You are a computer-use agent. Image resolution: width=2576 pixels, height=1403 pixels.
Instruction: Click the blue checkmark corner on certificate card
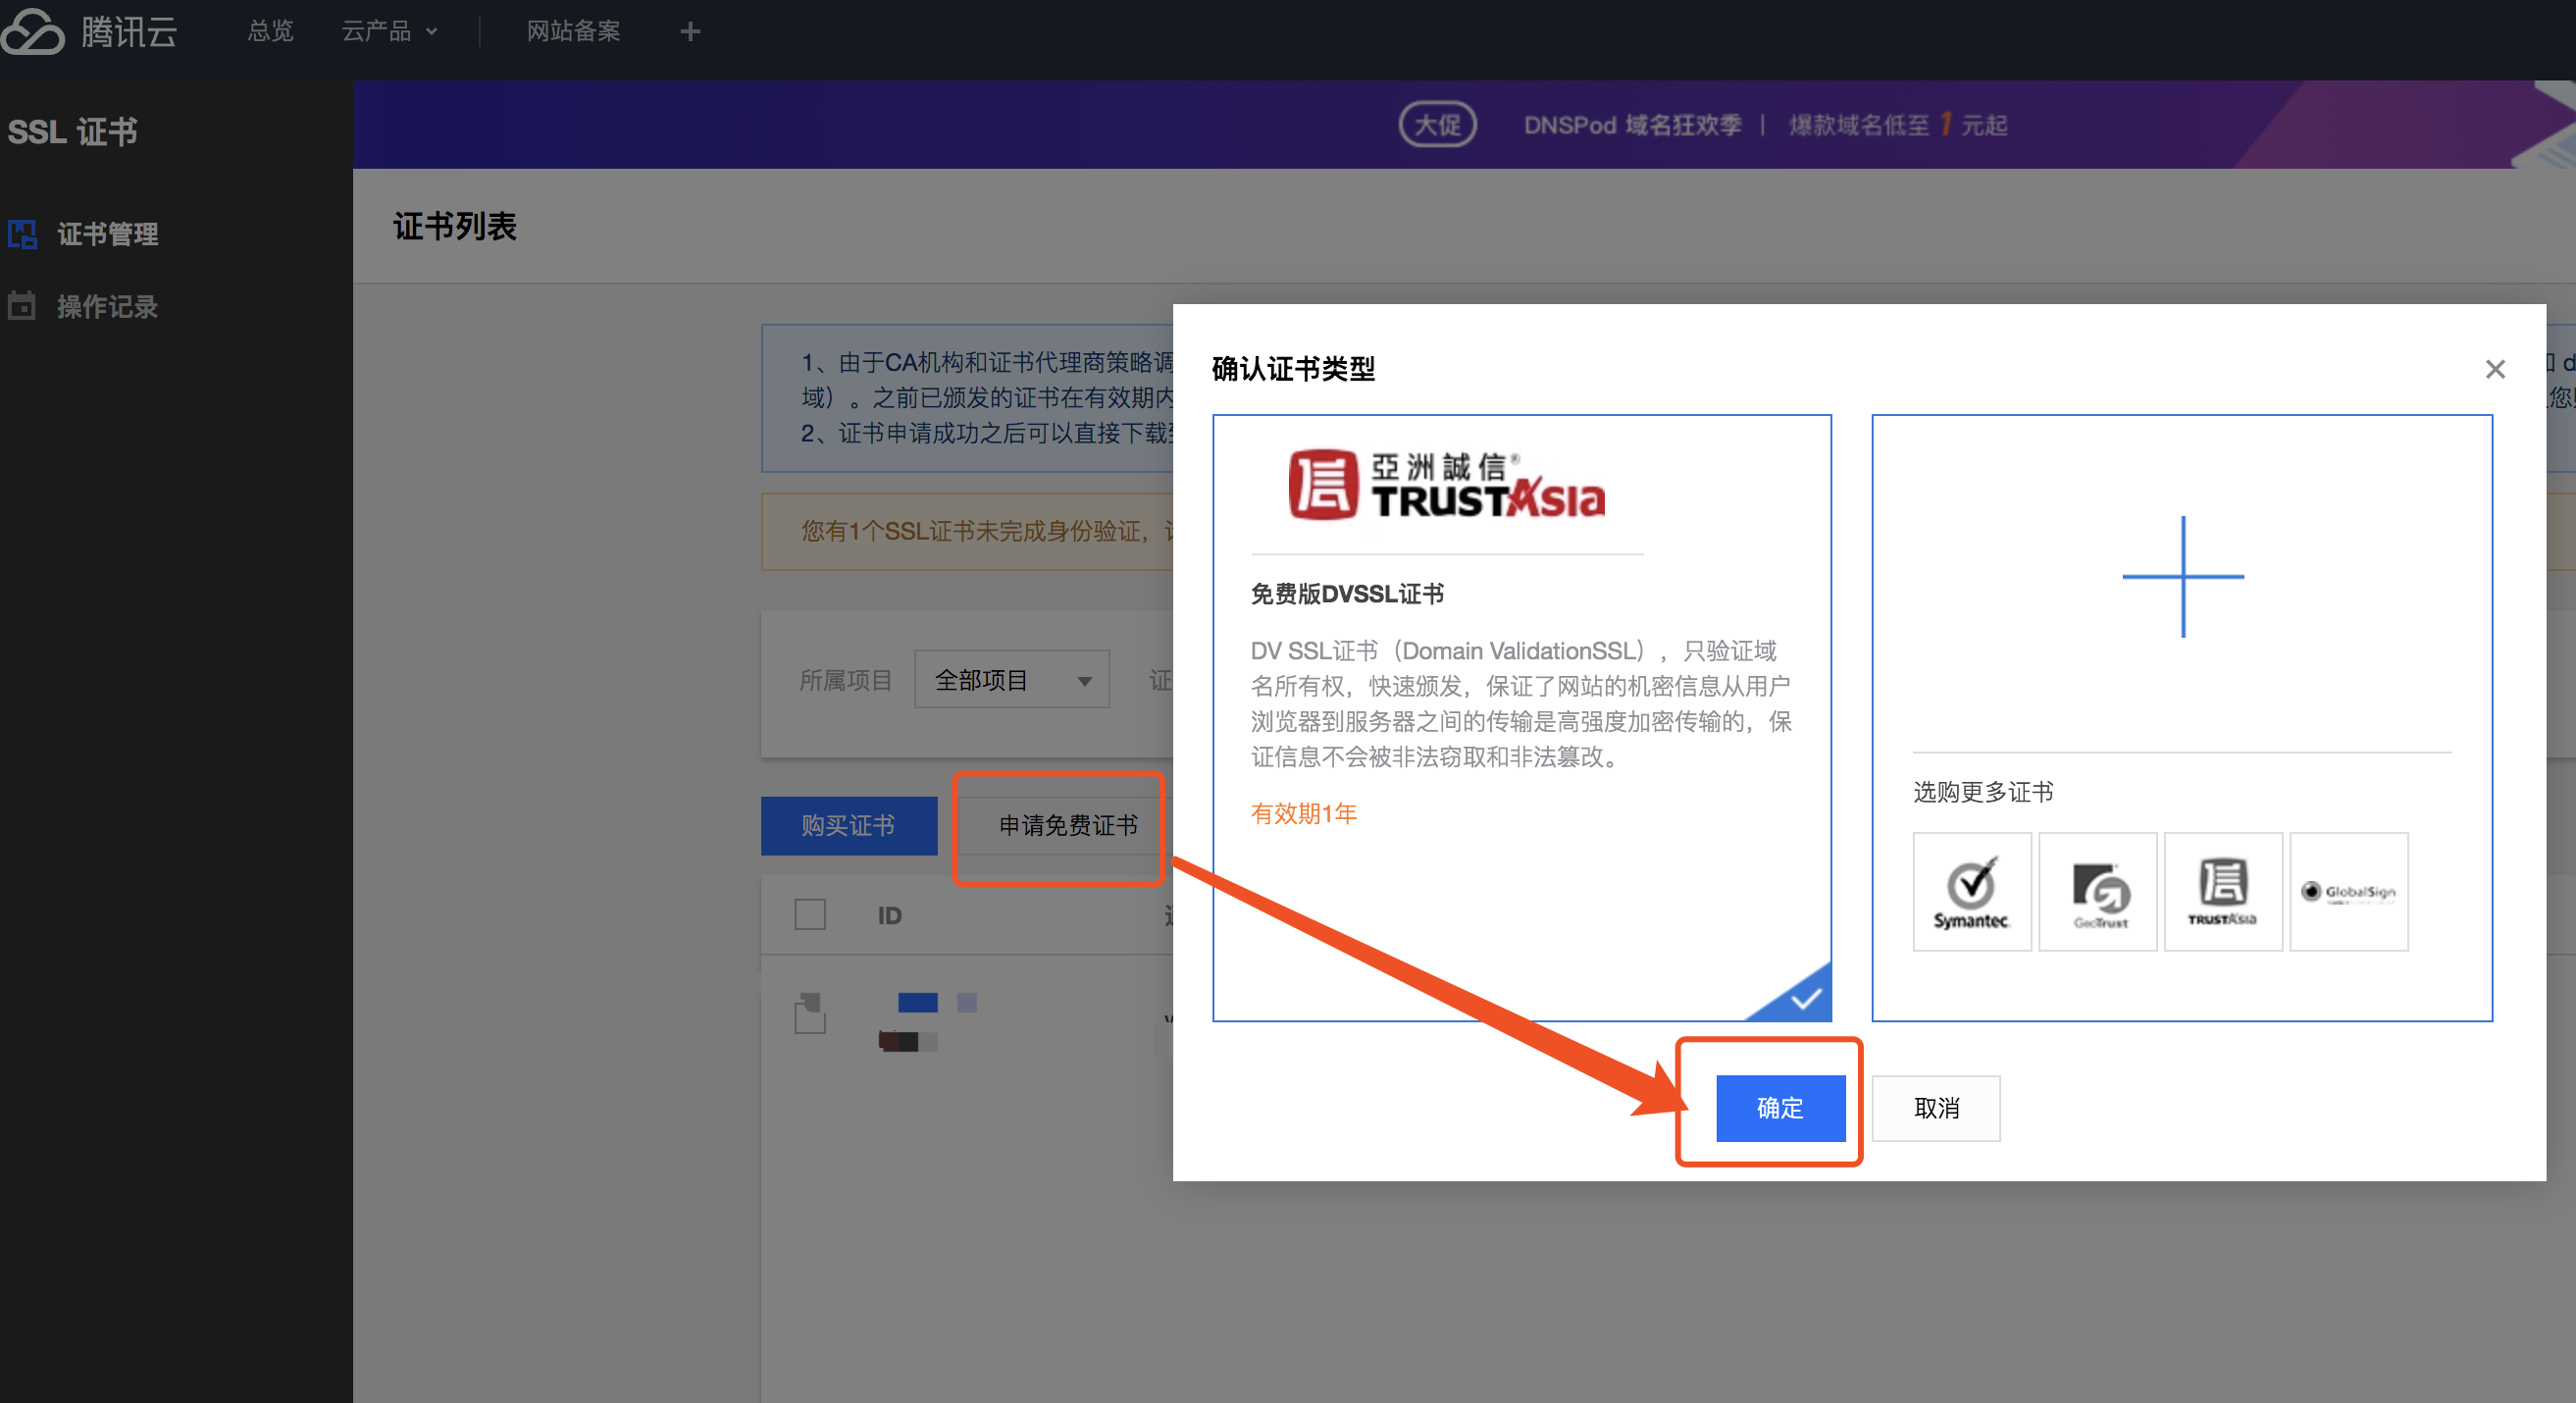(x=1798, y=996)
